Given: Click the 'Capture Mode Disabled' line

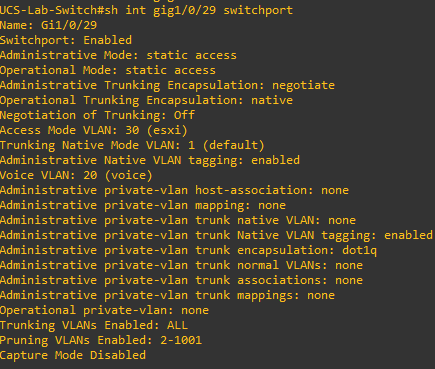Looking at the screenshot, I should point(73,355).
